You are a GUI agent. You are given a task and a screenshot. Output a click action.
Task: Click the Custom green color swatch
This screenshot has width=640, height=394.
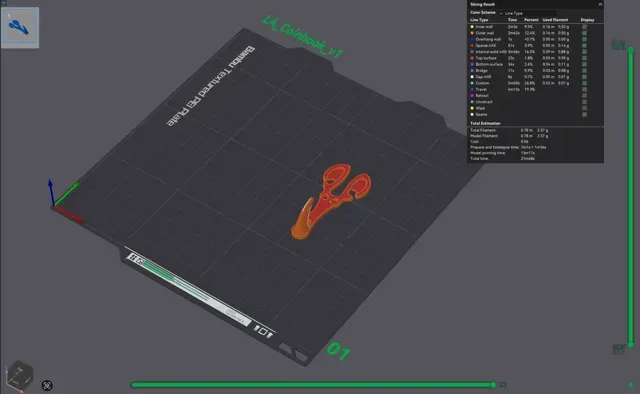(x=472, y=83)
